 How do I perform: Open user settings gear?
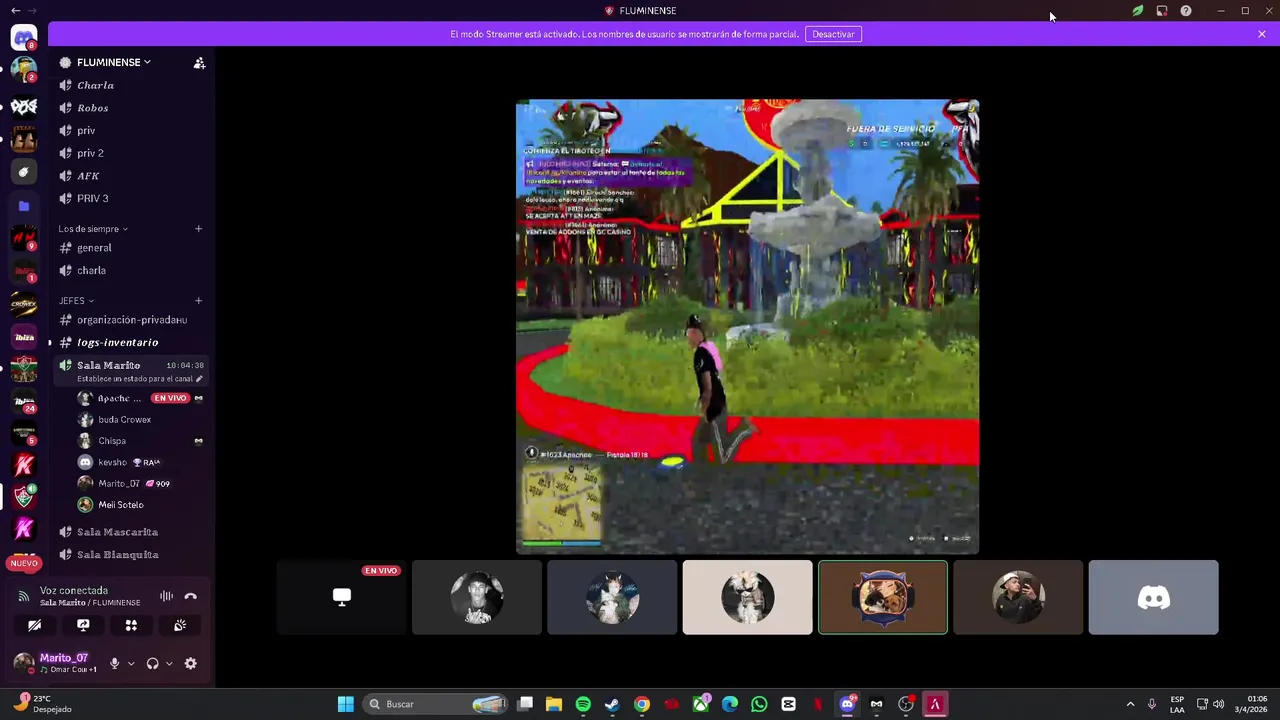click(190, 663)
